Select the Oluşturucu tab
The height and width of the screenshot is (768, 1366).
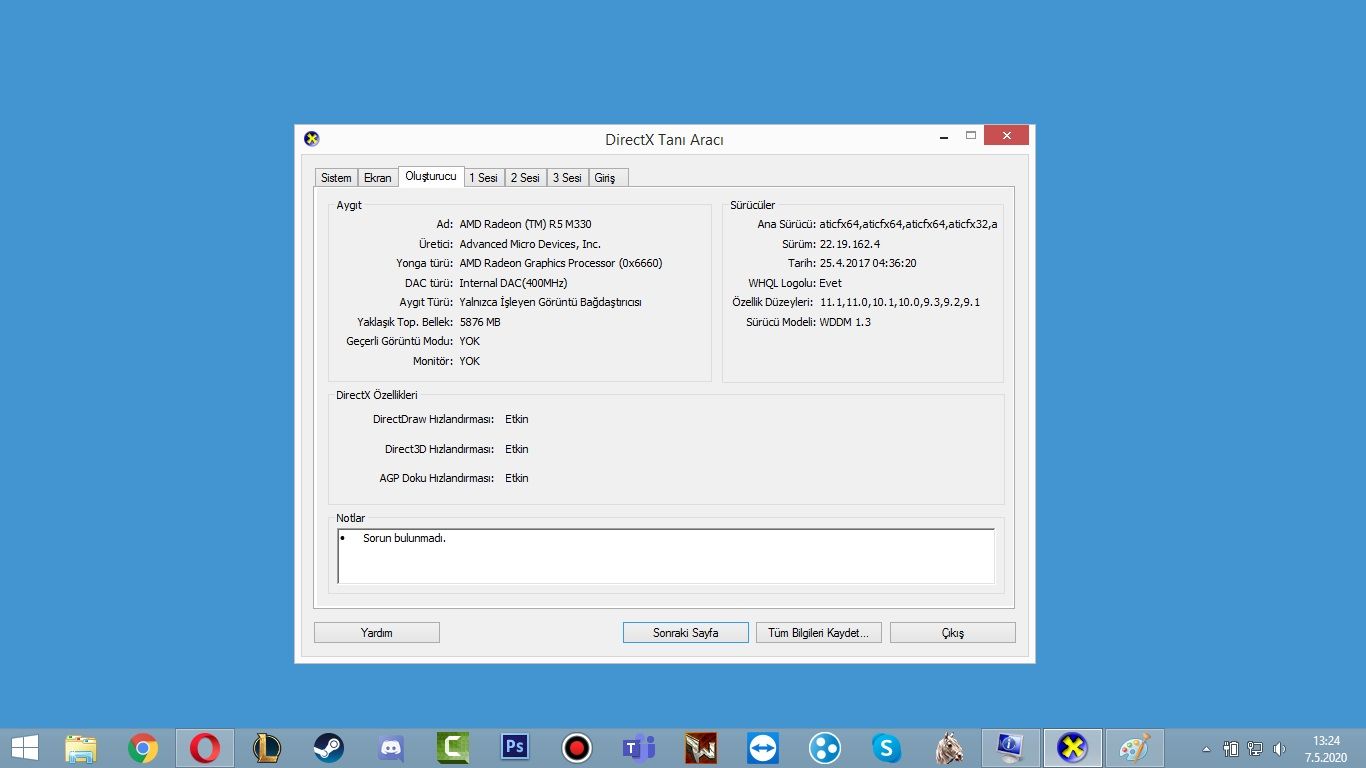pos(431,176)
